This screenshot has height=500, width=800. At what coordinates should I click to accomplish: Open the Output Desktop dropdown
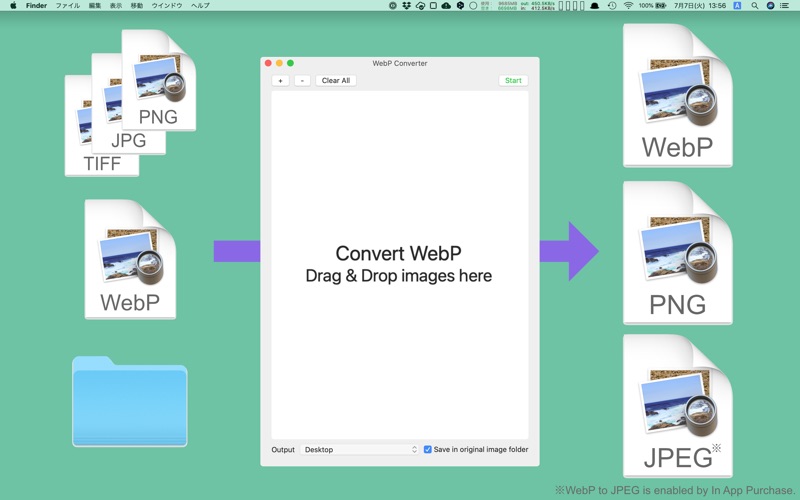tap(360, 449)
